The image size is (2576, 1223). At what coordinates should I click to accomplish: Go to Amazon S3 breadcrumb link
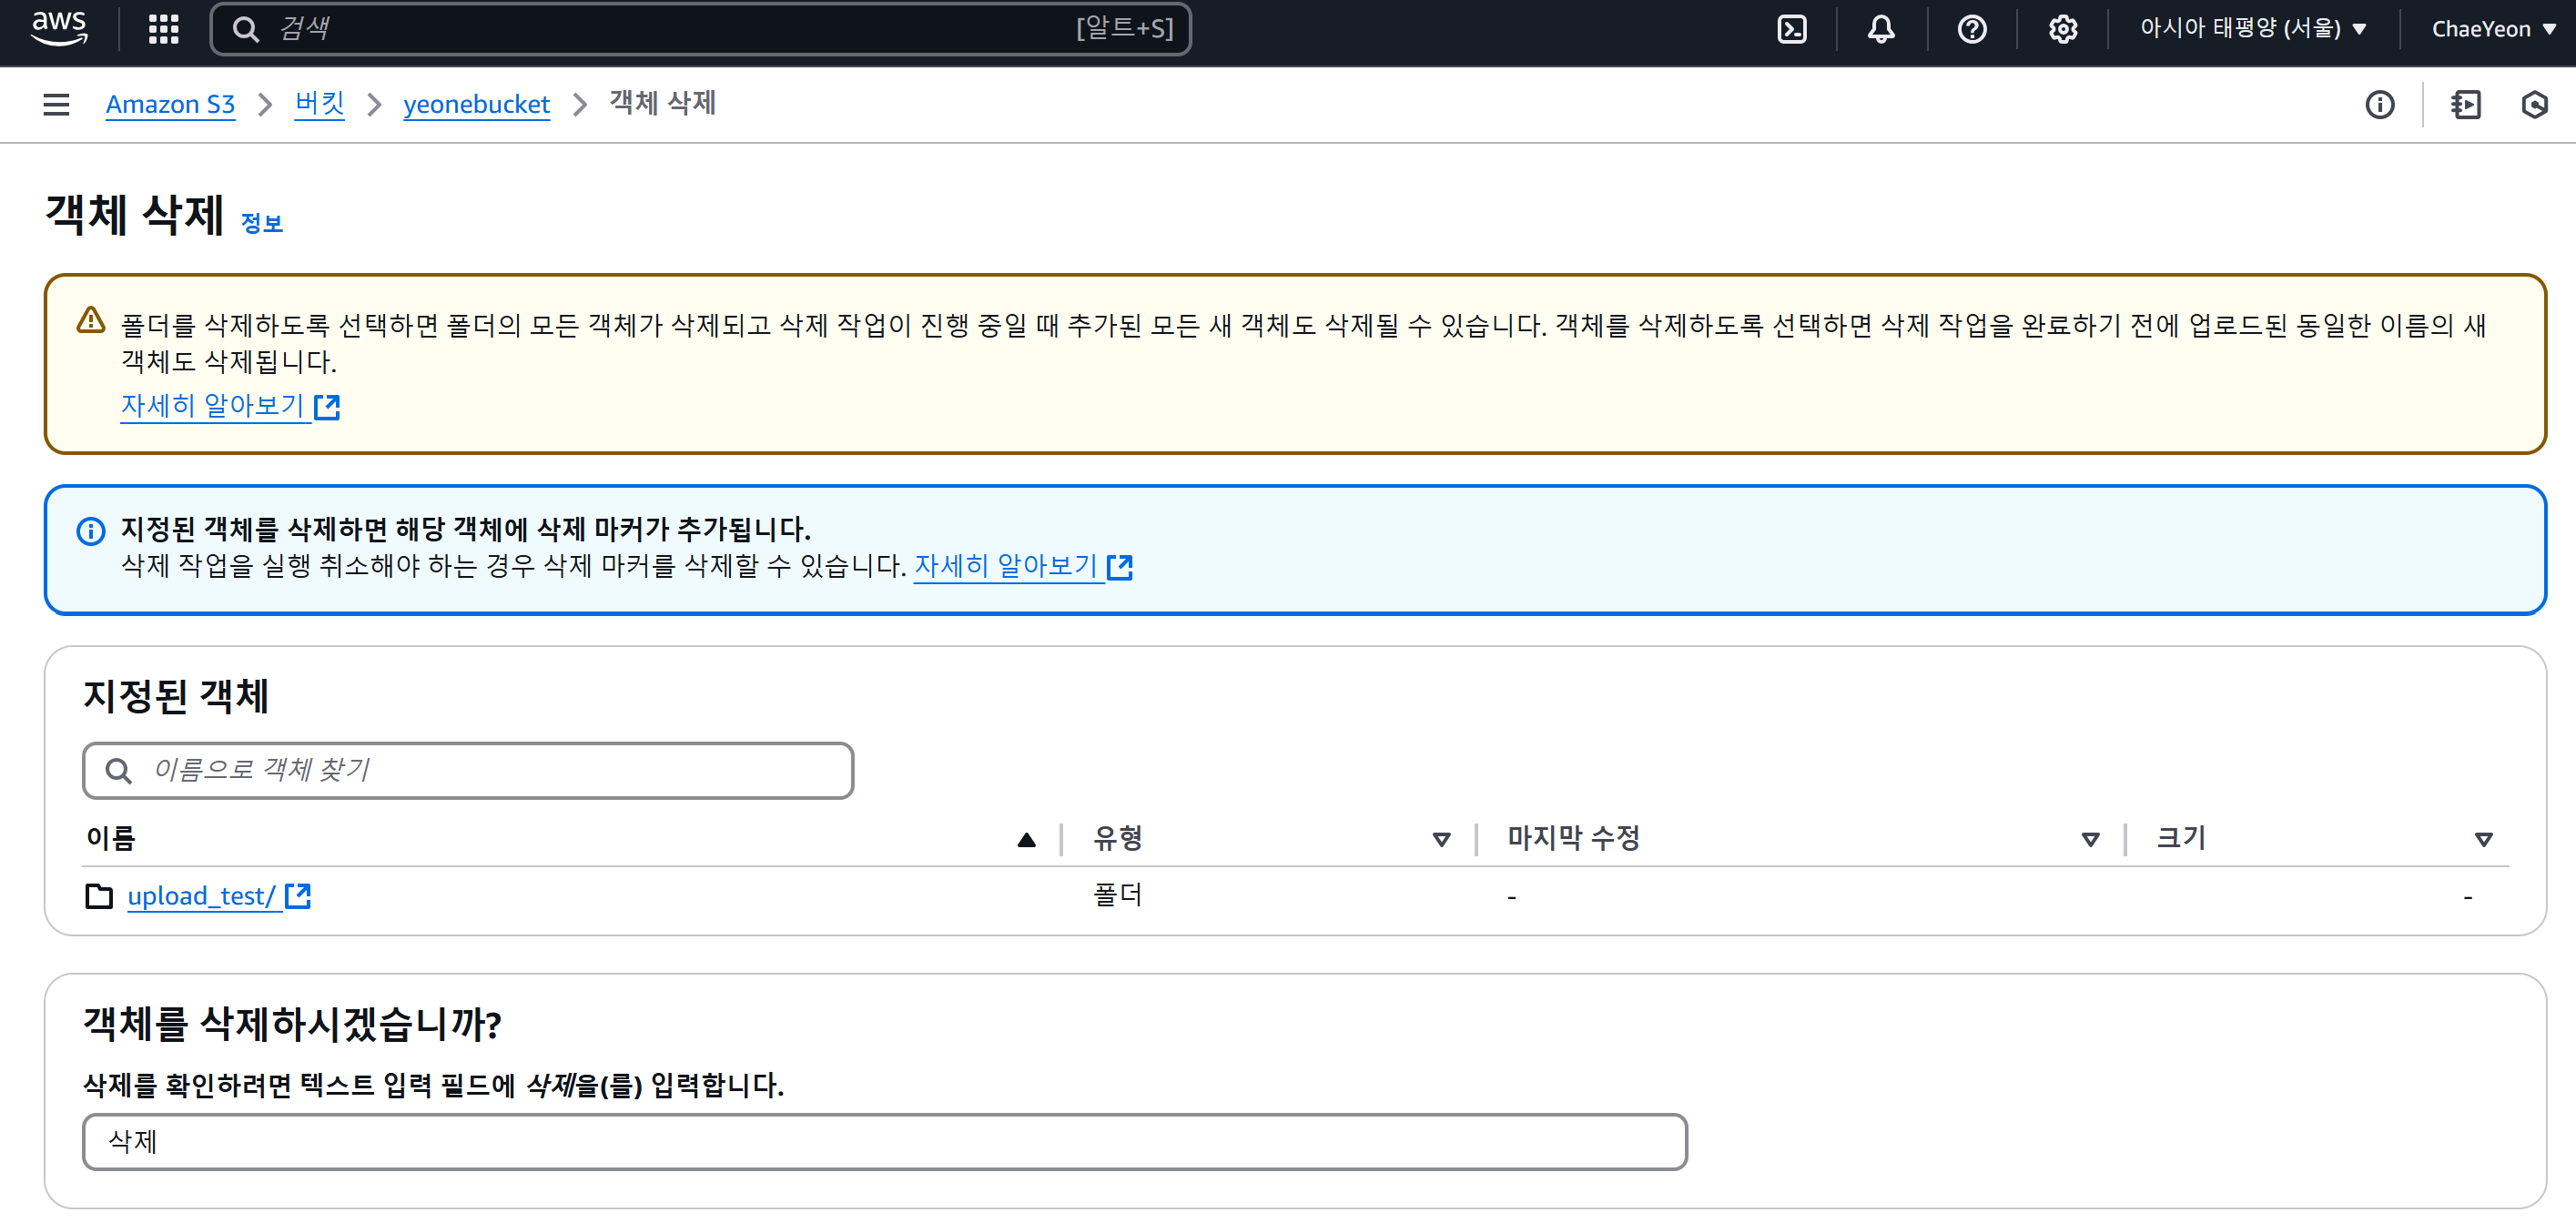pyautogui.click(x=170, y=104)
